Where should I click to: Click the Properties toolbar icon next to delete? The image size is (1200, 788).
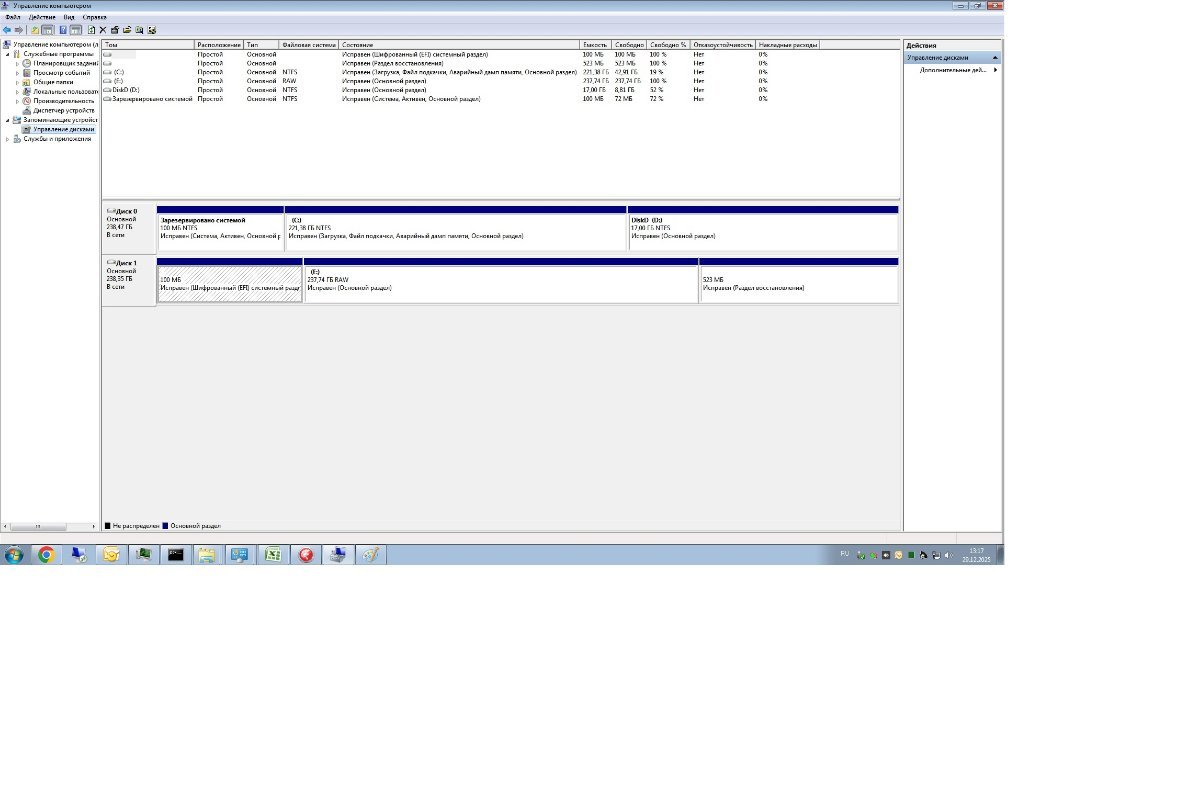click(115, 30)
